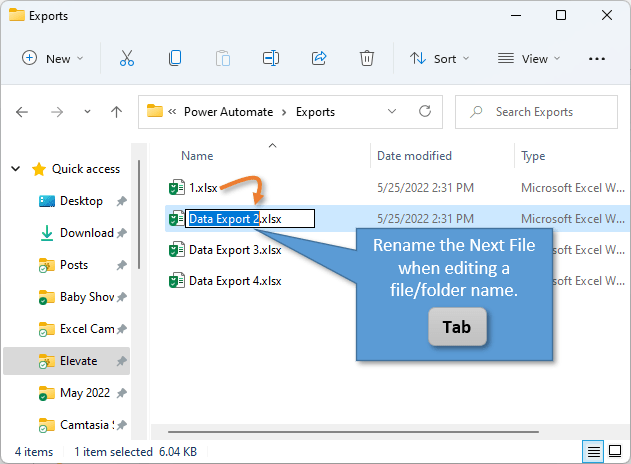Click the Copy icon in toolbar
This screenshot has height=464, width=631.
pyautogui.click(x=175, y=59)
